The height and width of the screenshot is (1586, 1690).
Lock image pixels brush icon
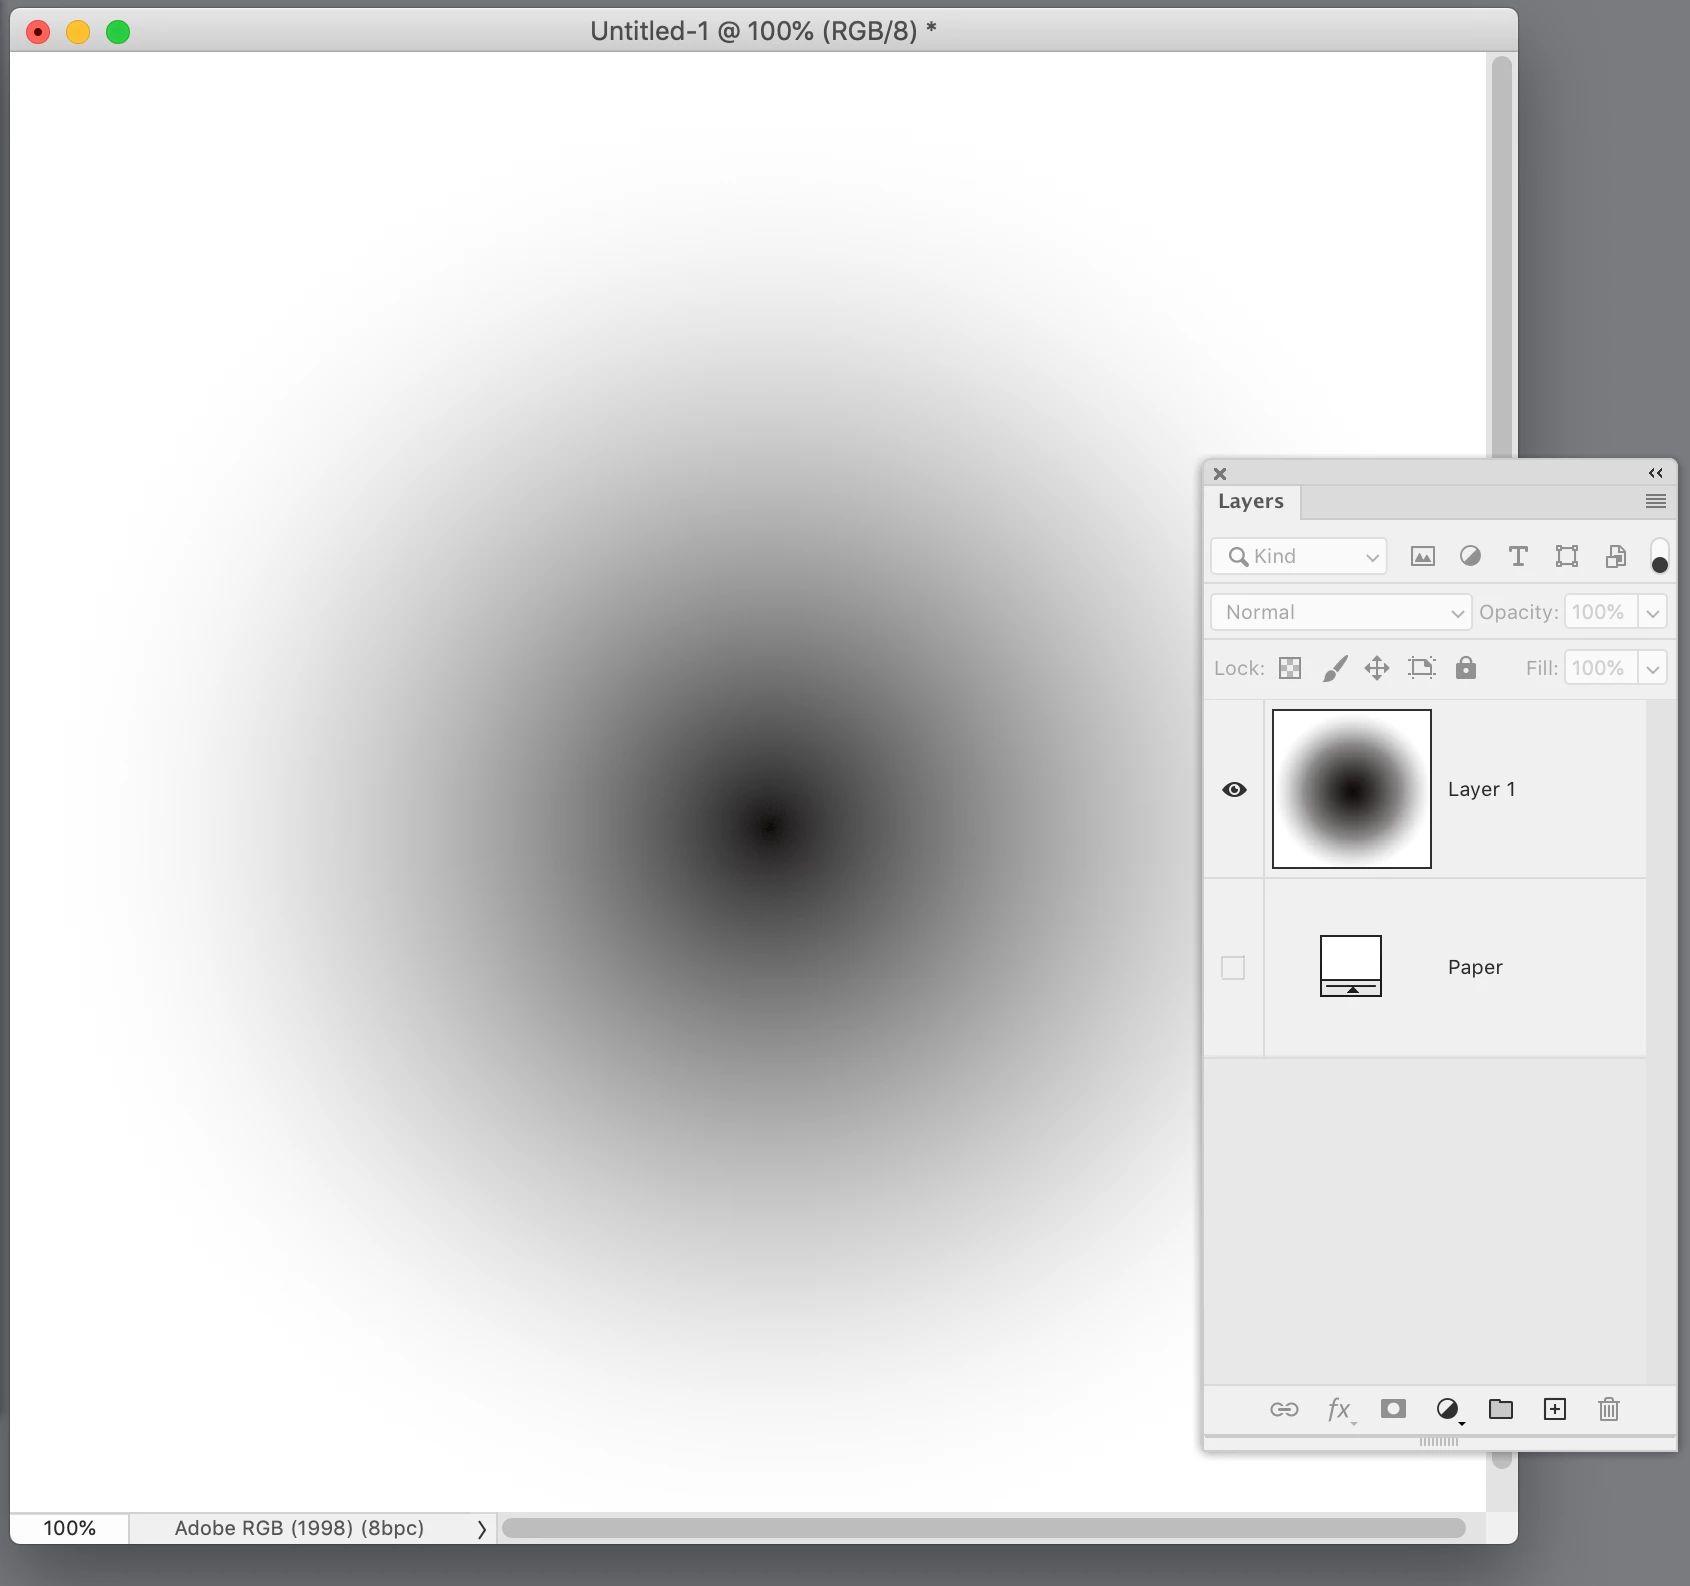click(x=1335, y=668)
